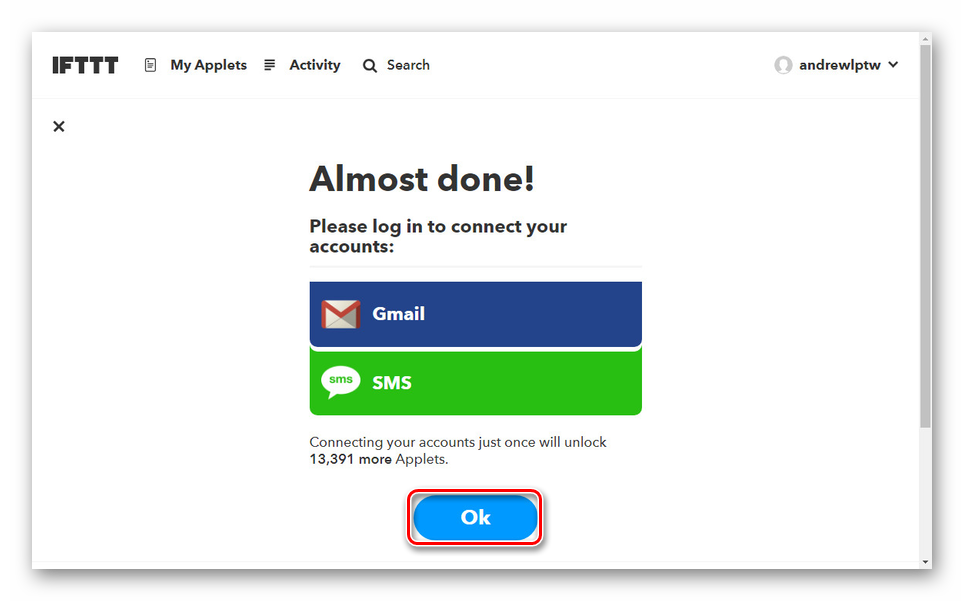Click the Search magnifier icon

pyautogui.click(x=369, y=66)
